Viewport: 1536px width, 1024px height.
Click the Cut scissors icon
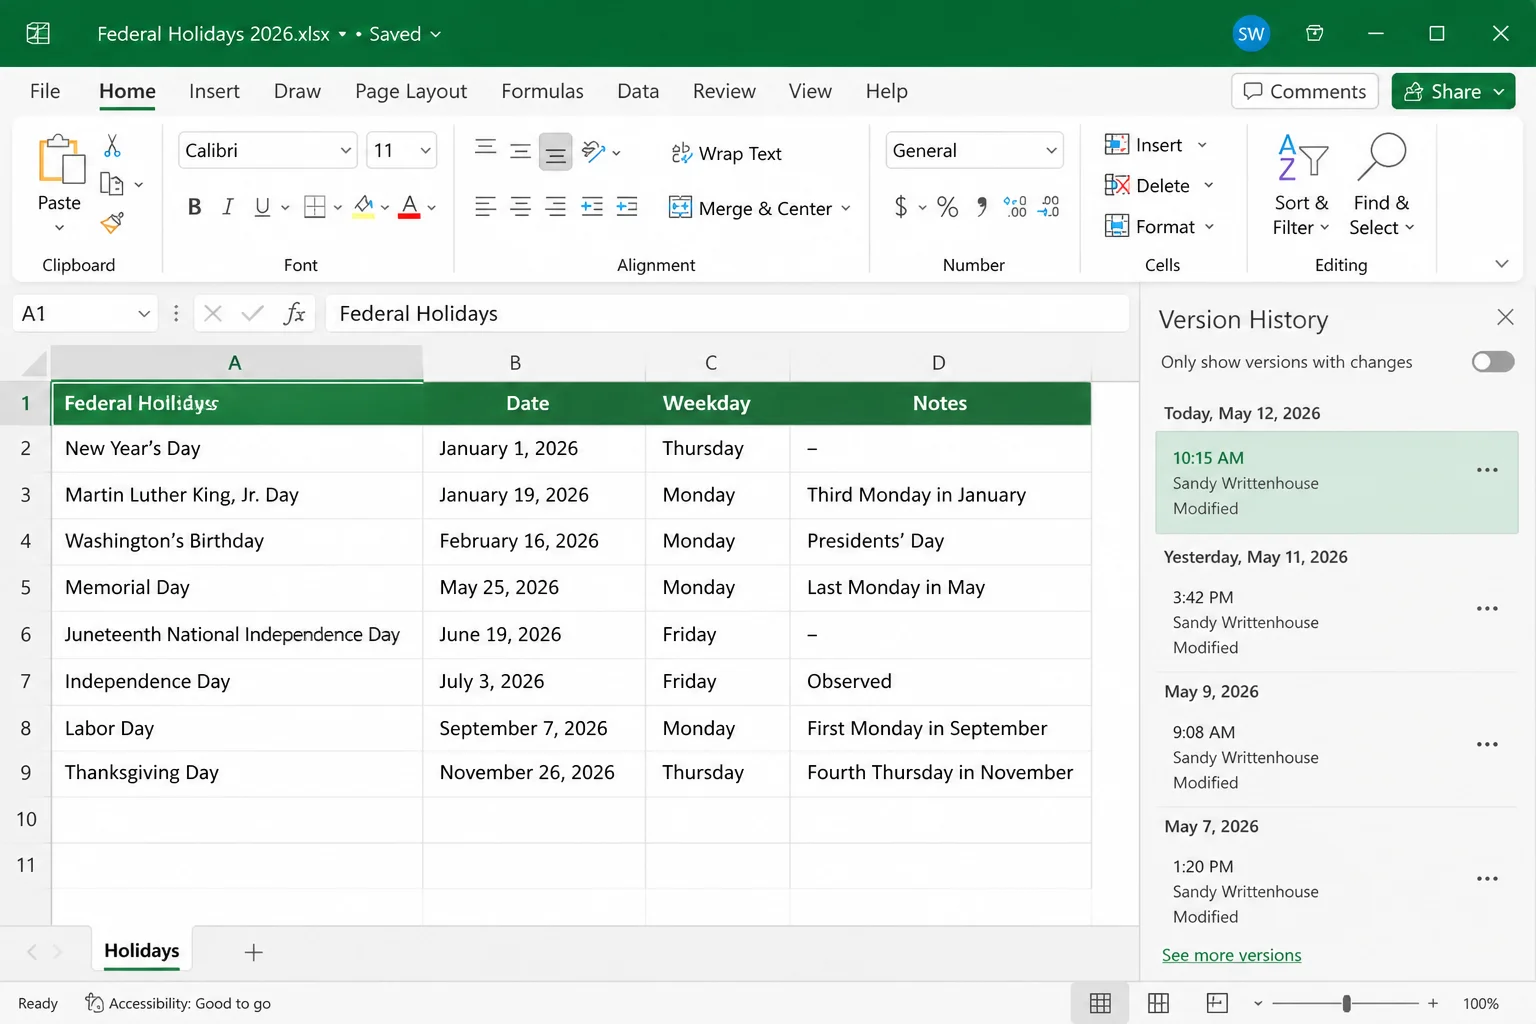pos(113,147)
